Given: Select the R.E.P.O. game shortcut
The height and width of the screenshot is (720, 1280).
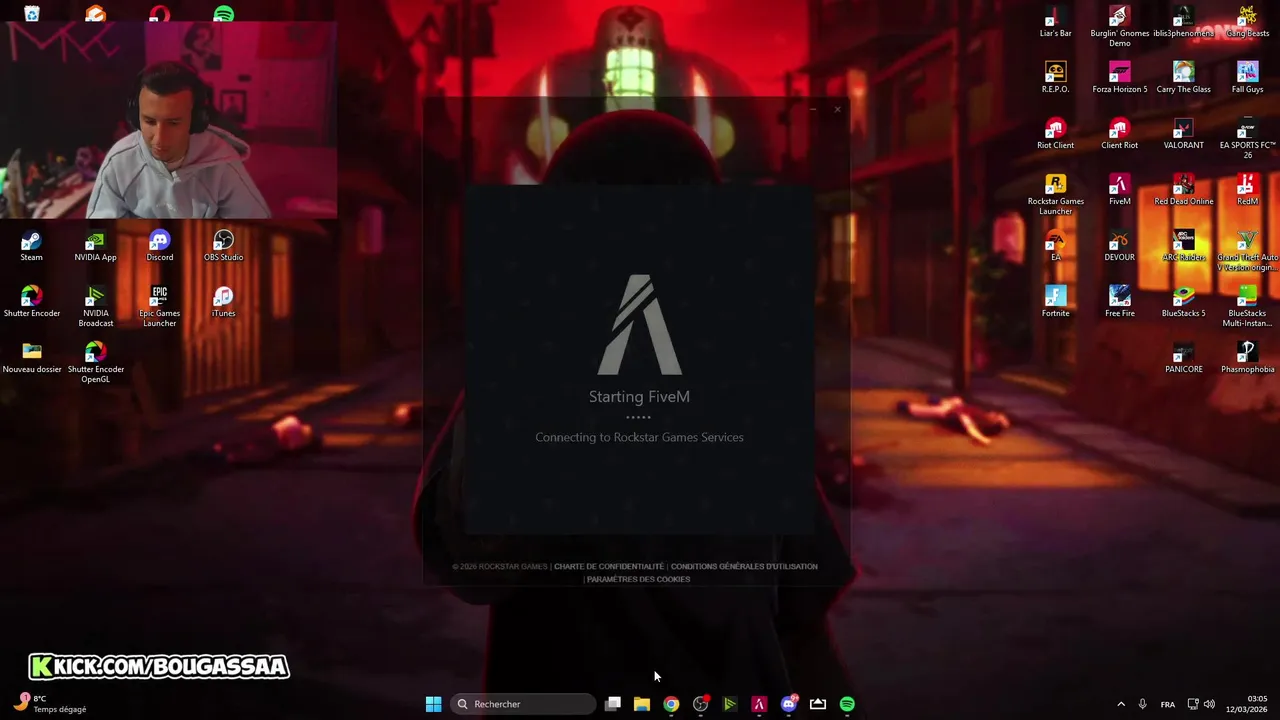Looking at the screenshot, I should [1055, 77].
